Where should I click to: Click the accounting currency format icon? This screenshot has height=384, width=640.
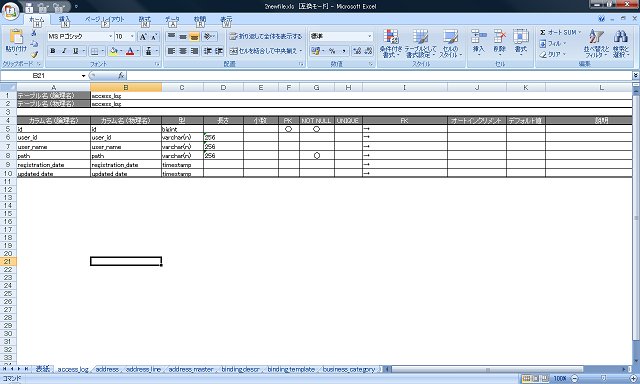click(315, 51)
